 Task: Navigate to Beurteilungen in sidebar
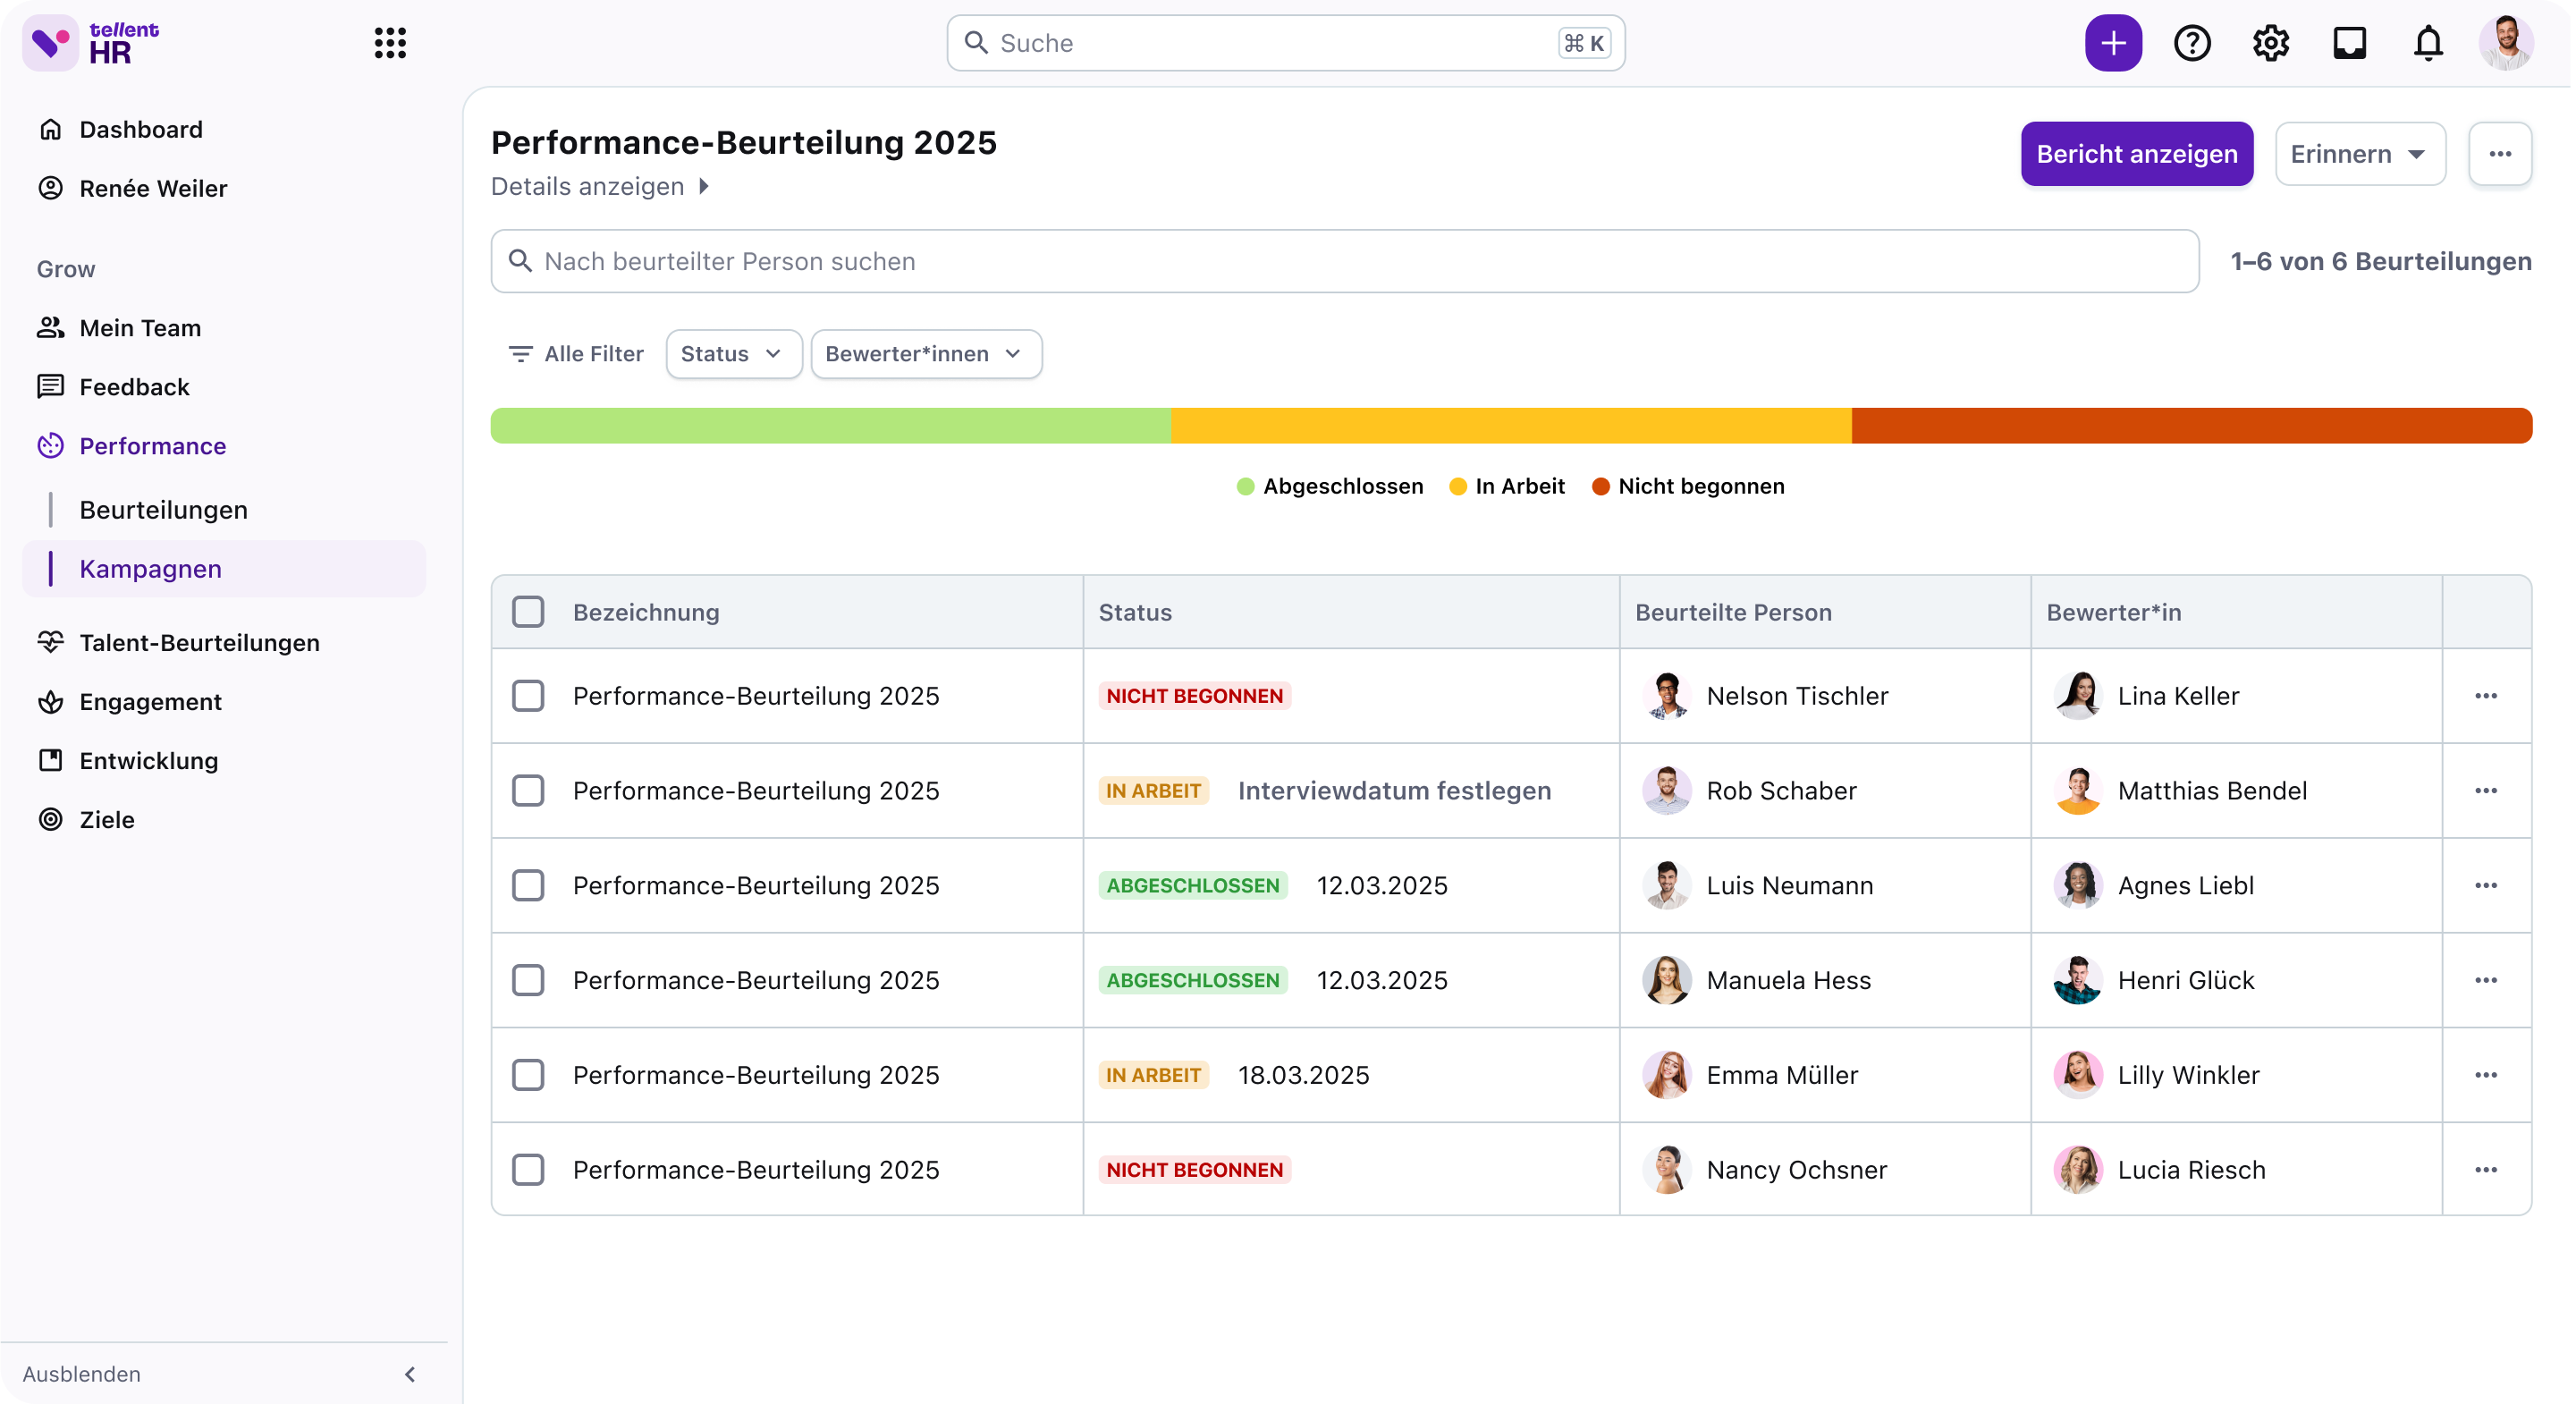[163, 510]
